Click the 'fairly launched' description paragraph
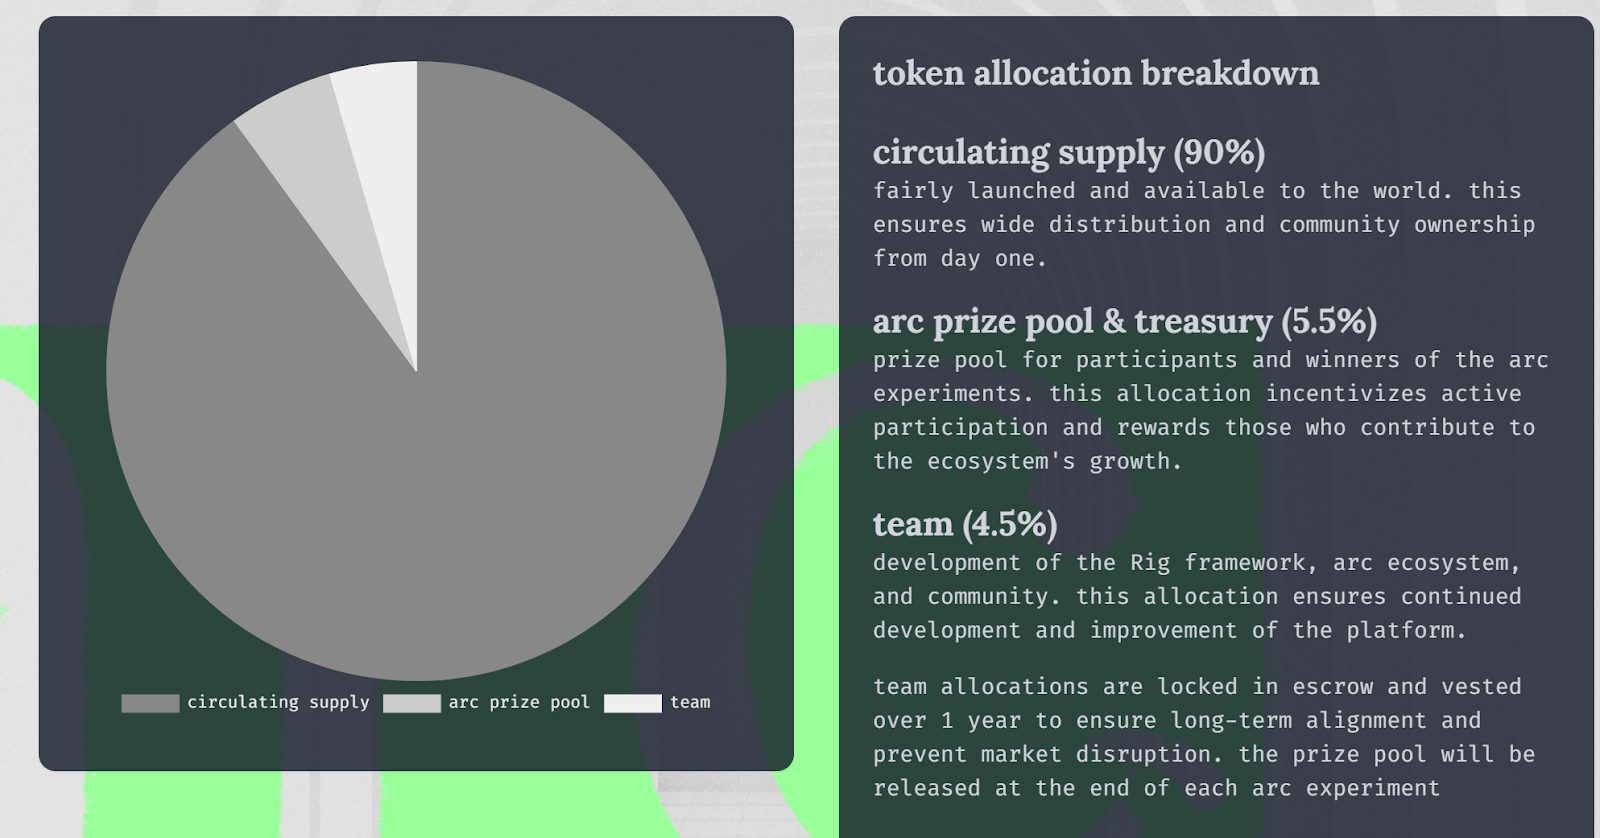The image size is (1600, 838). click(1204, 224)
